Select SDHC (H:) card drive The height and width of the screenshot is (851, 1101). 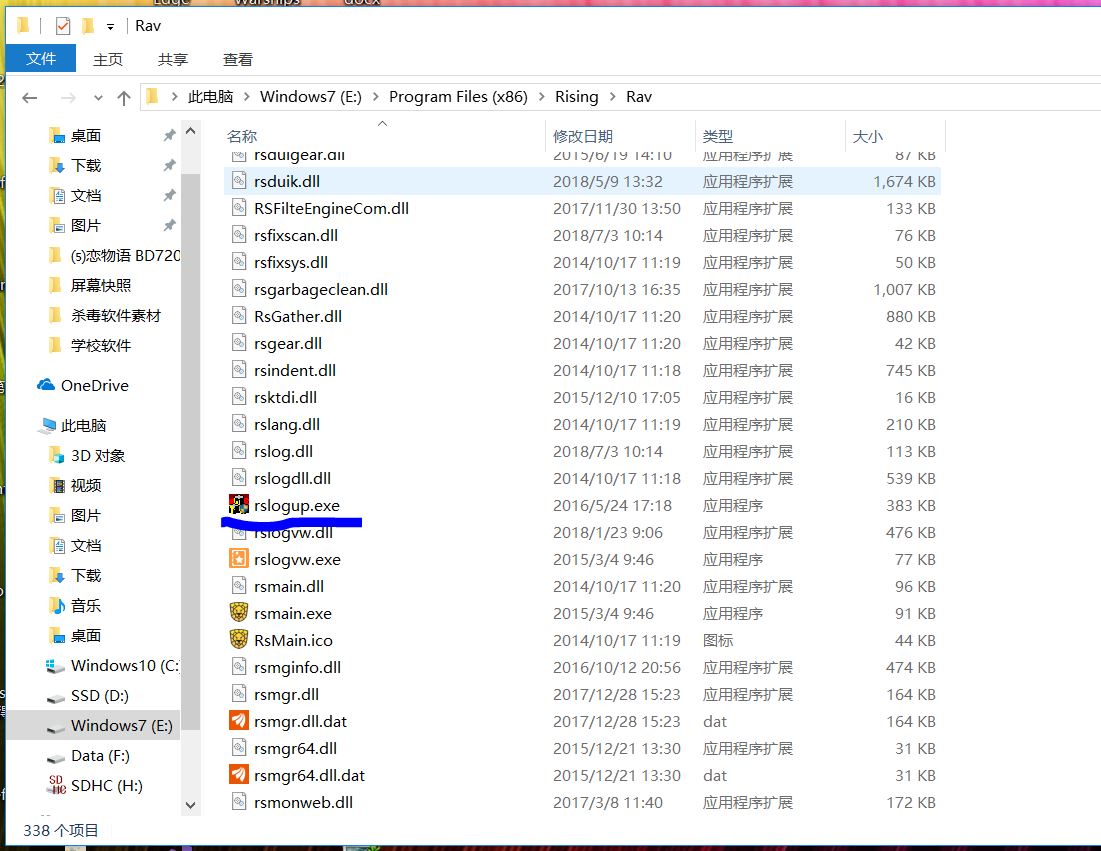[95, 786]
